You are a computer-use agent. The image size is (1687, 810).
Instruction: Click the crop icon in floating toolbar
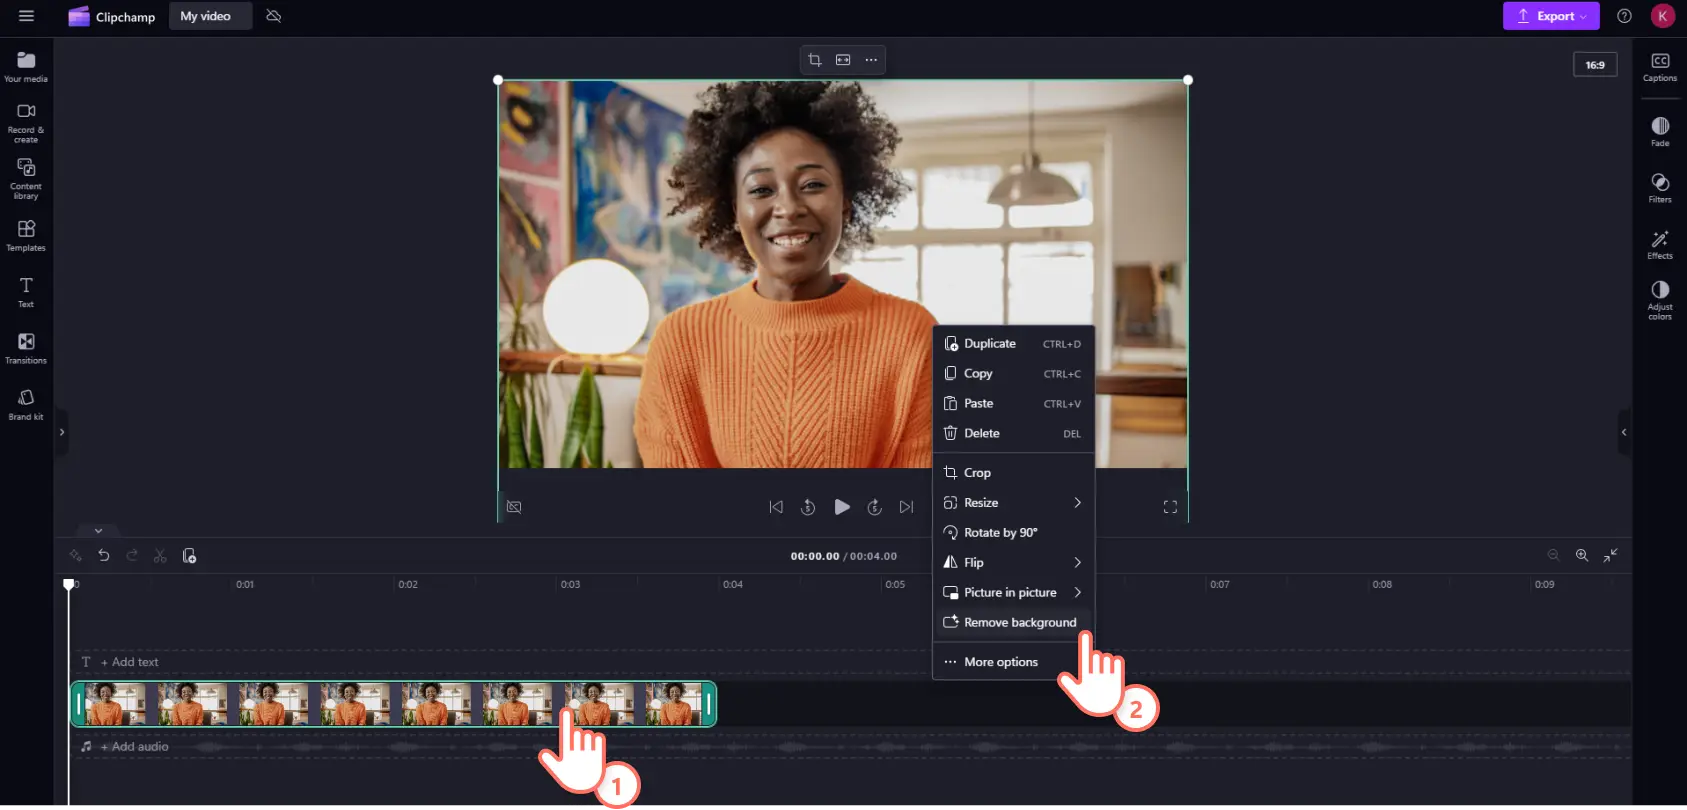point(815,60)
